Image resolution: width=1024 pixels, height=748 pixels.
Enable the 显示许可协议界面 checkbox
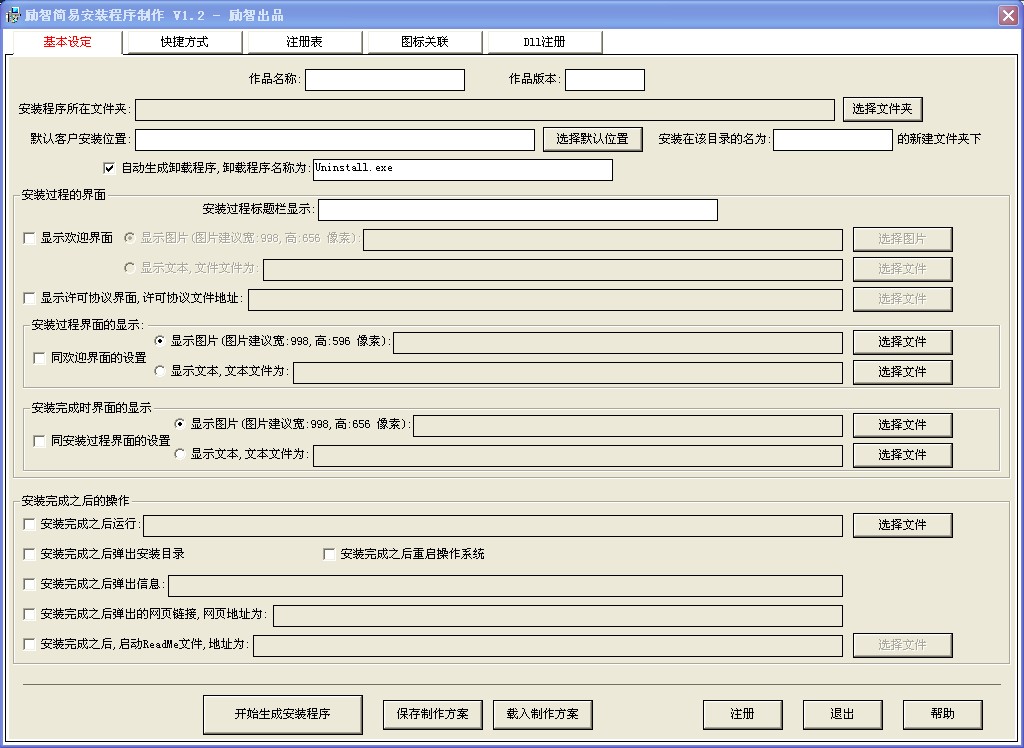[x=29, y=299]
